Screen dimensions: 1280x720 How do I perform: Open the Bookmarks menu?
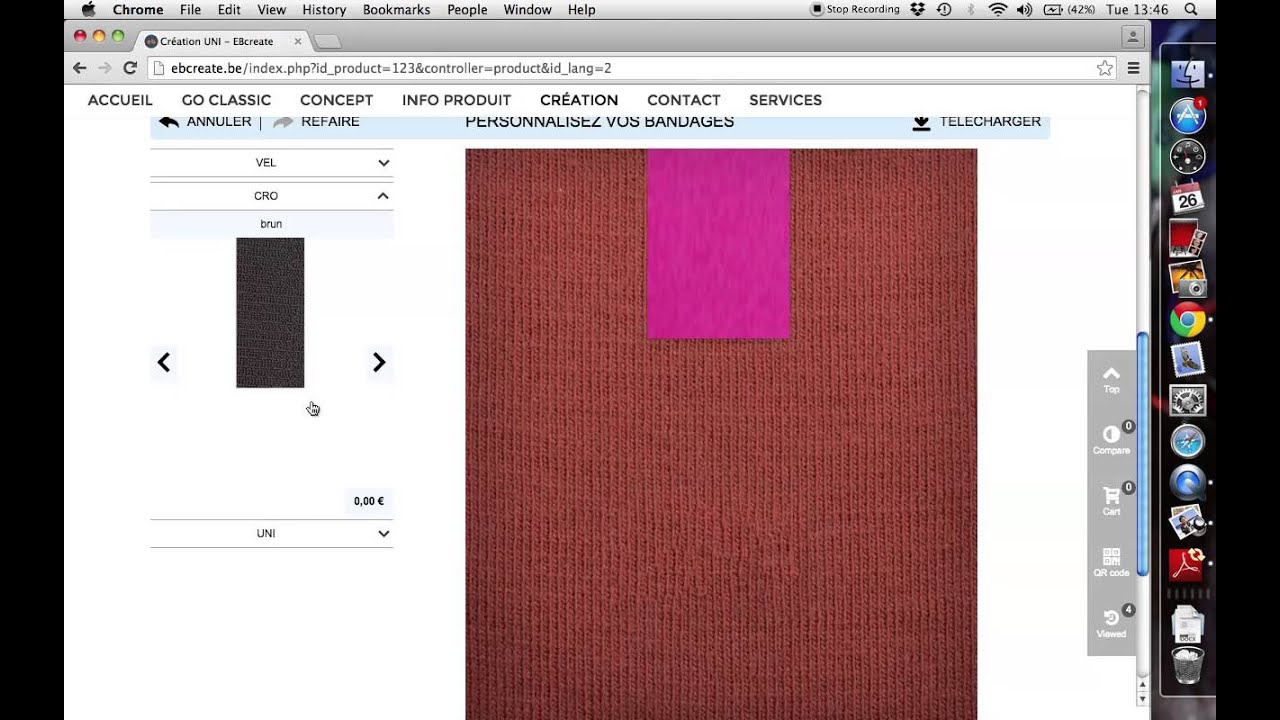coord(396,9)
